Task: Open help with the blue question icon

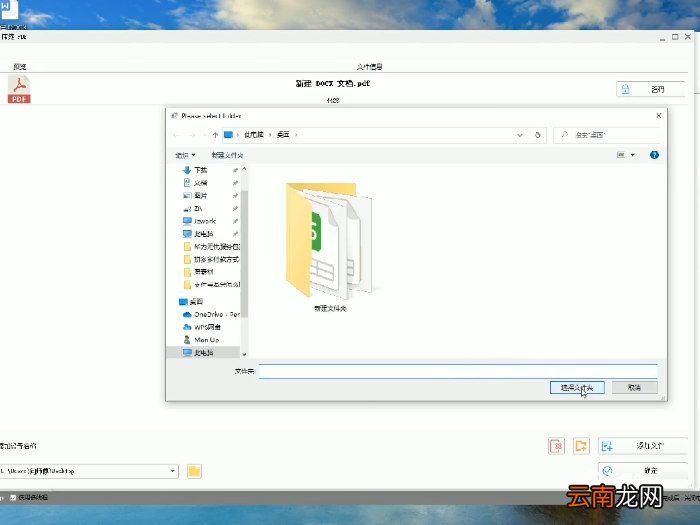Action: point(654,155)
